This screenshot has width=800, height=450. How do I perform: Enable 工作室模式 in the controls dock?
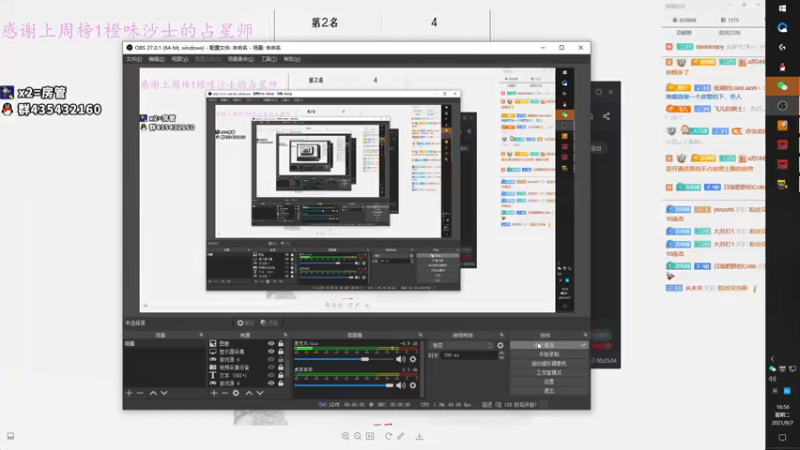548,372
